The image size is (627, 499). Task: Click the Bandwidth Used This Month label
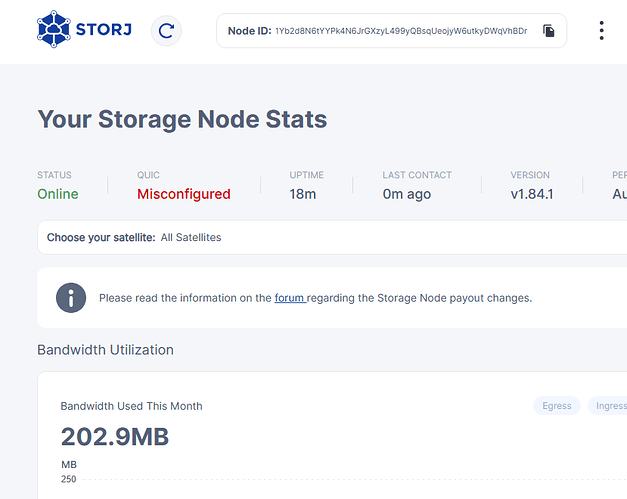pos(131,406)
